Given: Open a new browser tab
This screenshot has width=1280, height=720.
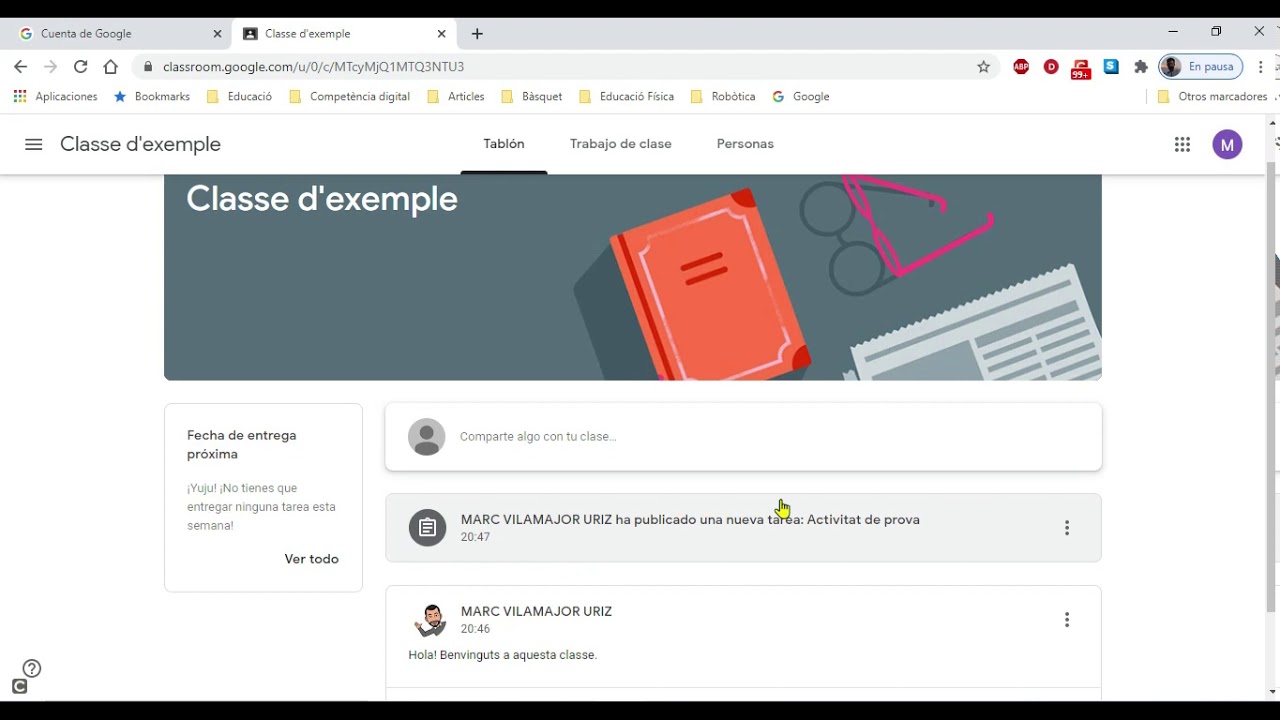Looking at the screenshot, I should 477,34.
